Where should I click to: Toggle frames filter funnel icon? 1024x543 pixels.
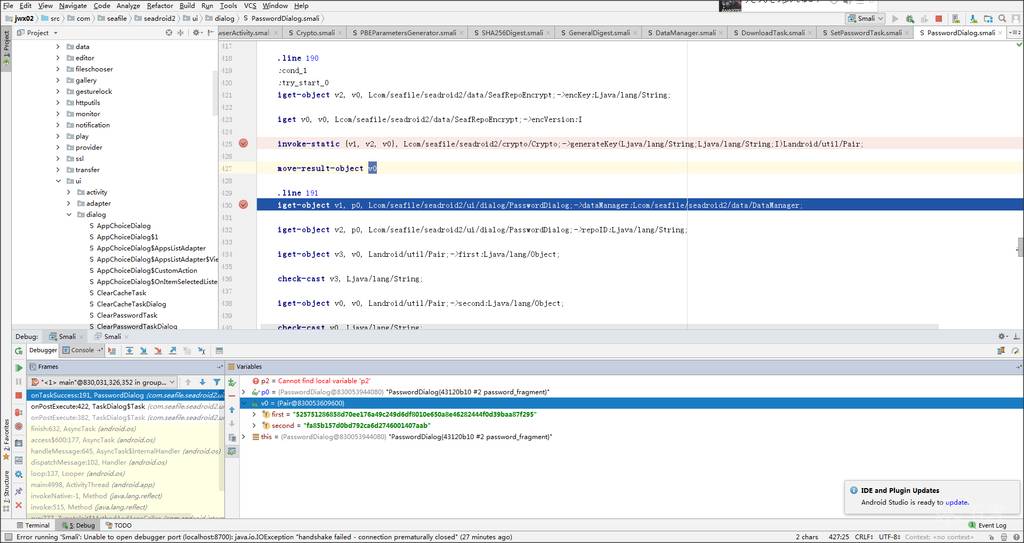(217, 382)
